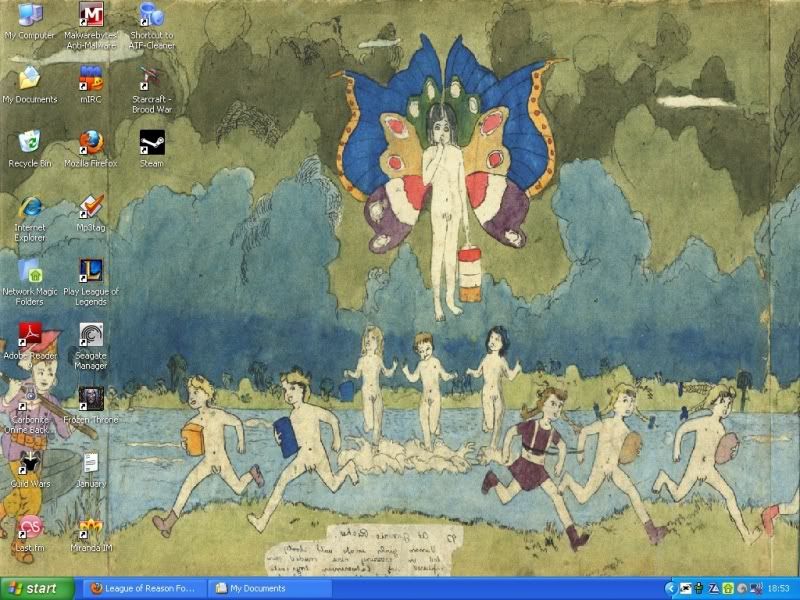Select the Carbonite Online Backup shortcut
Viewport: 800px width, 600px height.
(30, 411)
